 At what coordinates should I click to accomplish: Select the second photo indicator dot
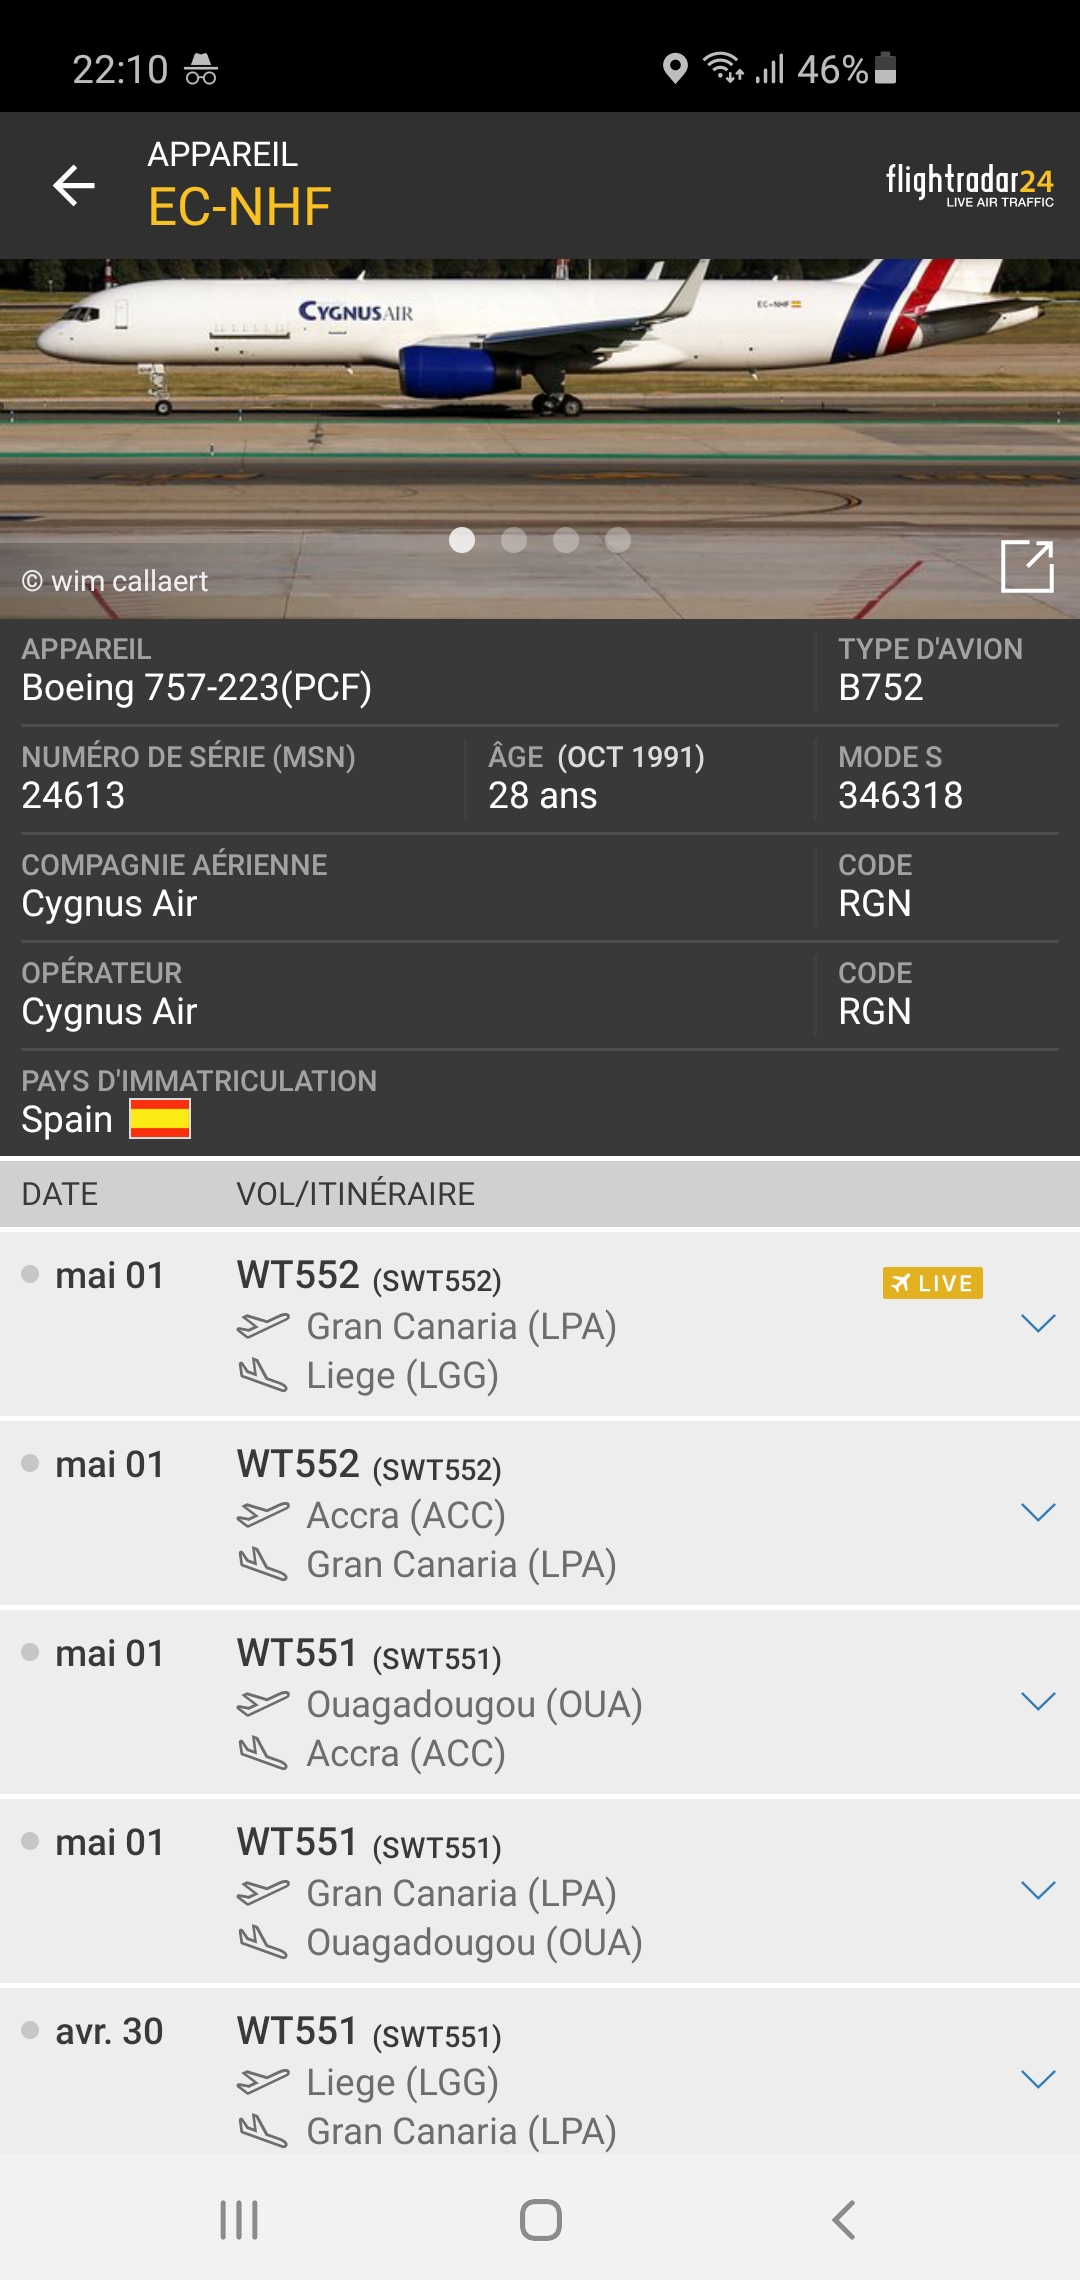click(514, 540)
